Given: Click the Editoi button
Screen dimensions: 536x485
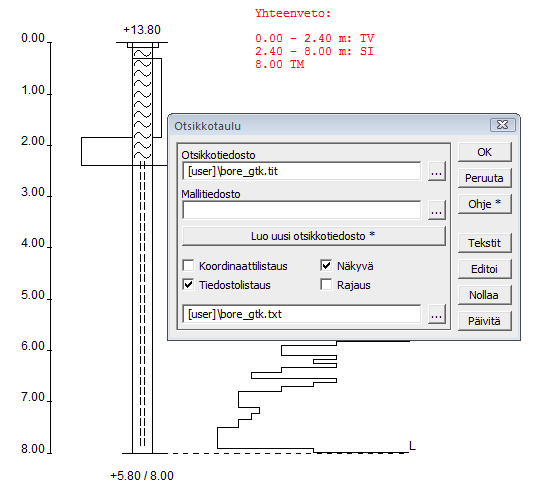Looking at the screenshot, I should (484, 269).
